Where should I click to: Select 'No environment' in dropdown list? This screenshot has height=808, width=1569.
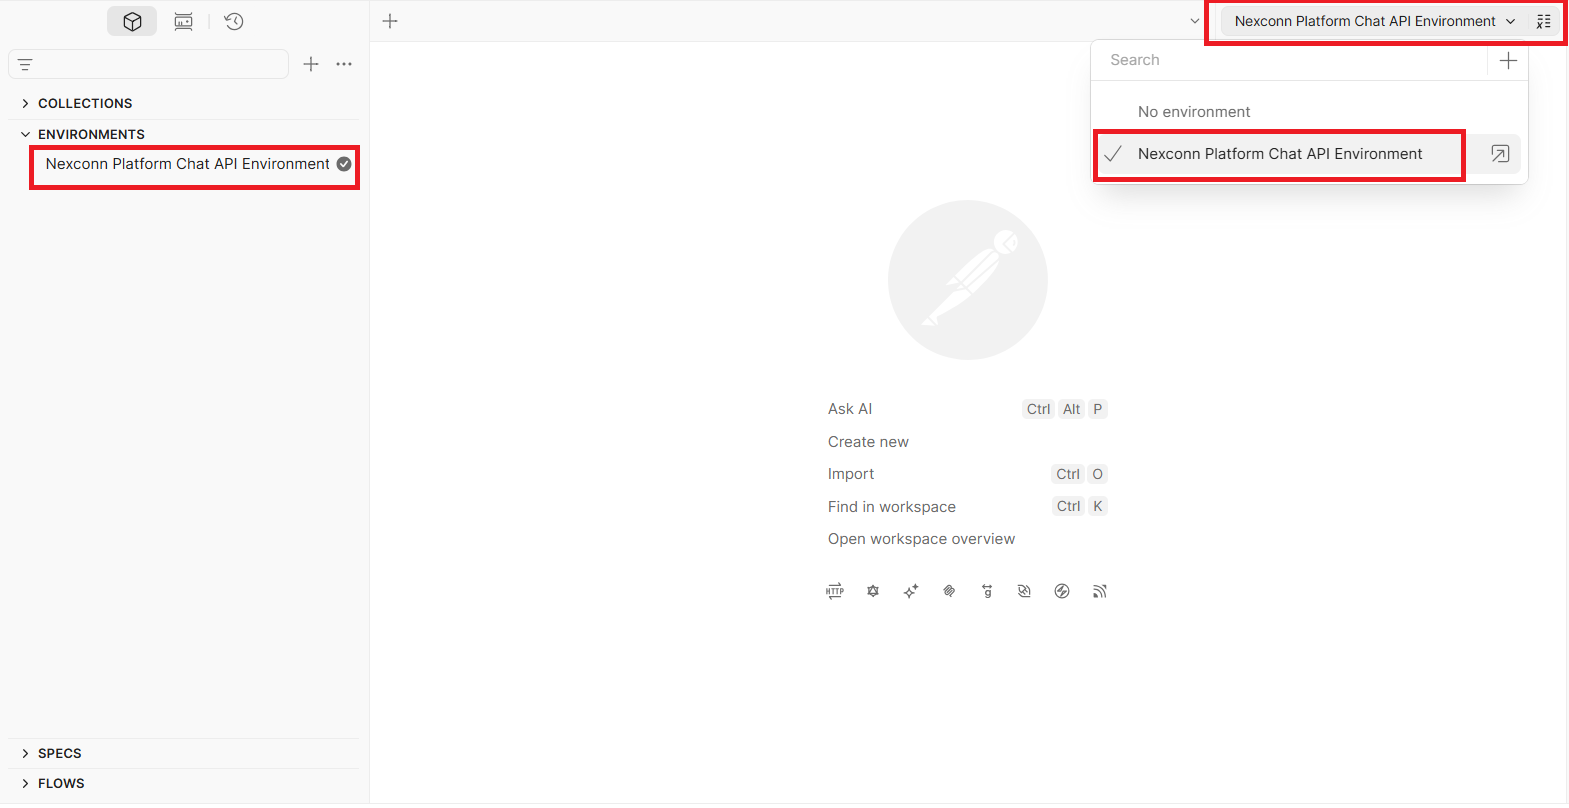click(1194, 112)
